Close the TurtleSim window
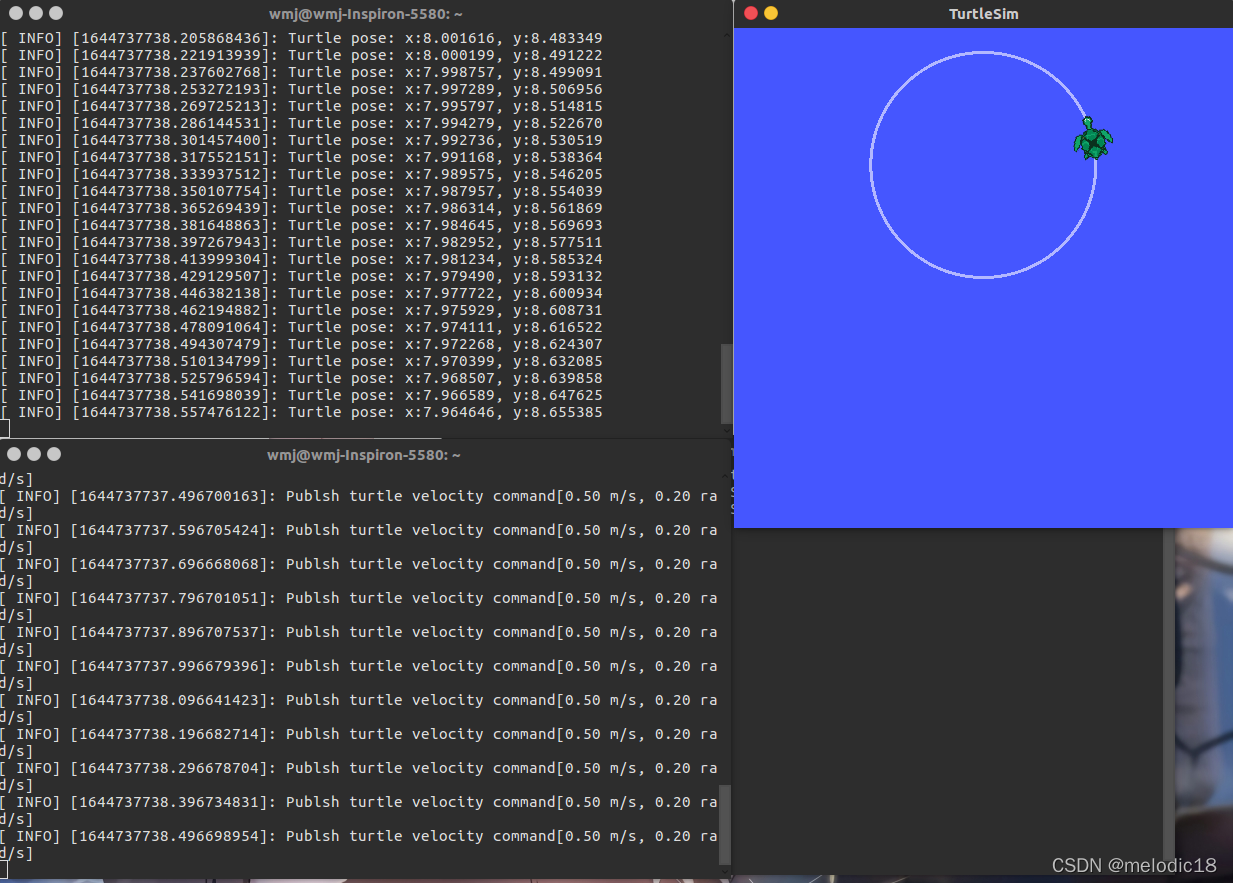The image size is (1233, 883). click(751, 13)
